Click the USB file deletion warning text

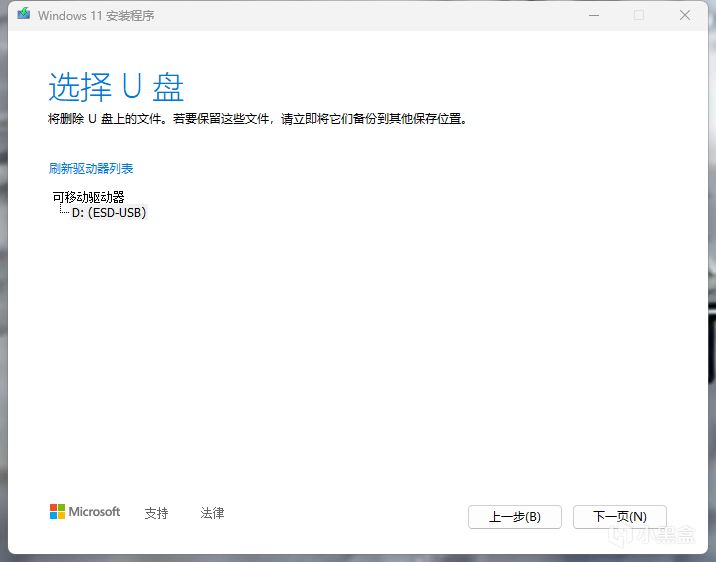tap(258, 119)
